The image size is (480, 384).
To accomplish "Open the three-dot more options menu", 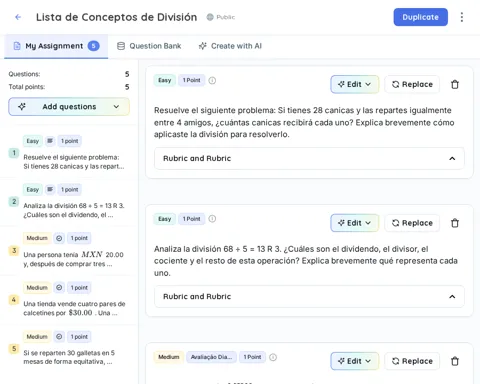I will (x=462, y=17).
